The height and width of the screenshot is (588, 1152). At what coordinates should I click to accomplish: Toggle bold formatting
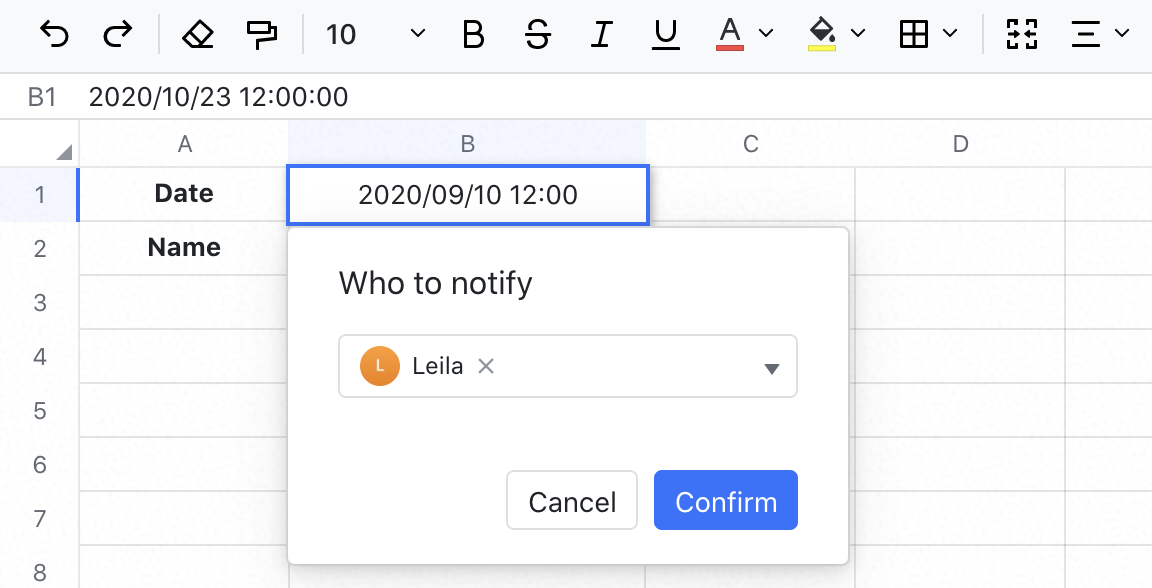[x=472, y=35]
